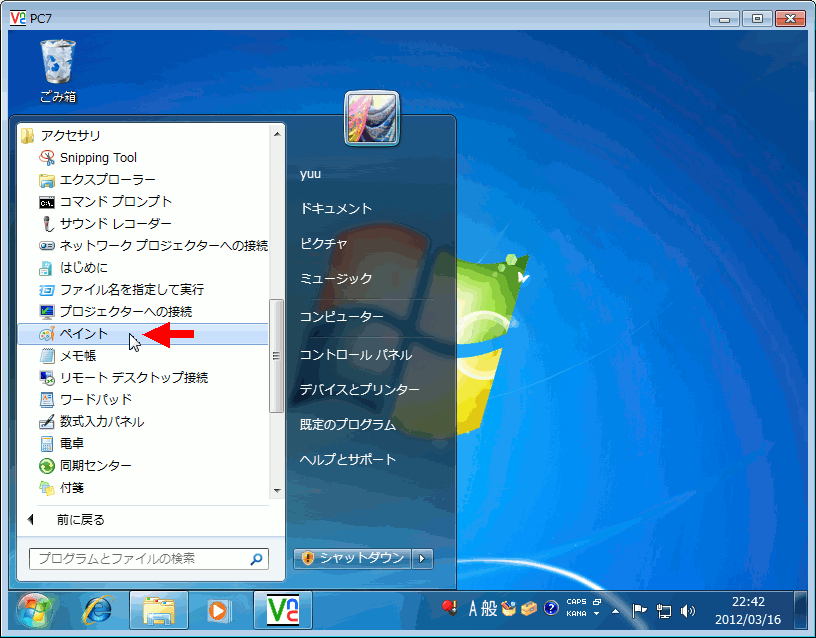Click the user account picture thumbnail
The width and height of the screenshot is (816, 638).
372,119
